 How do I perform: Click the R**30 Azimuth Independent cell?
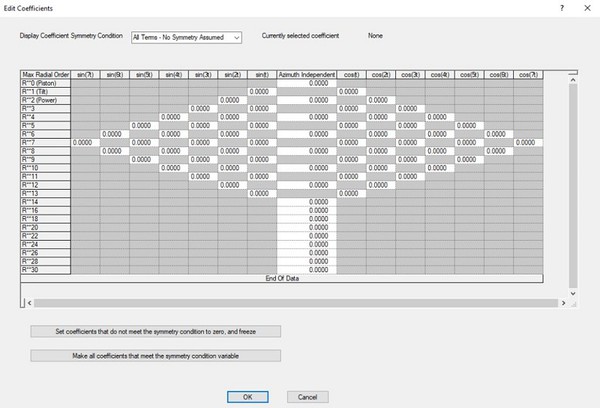click(307, 269)
